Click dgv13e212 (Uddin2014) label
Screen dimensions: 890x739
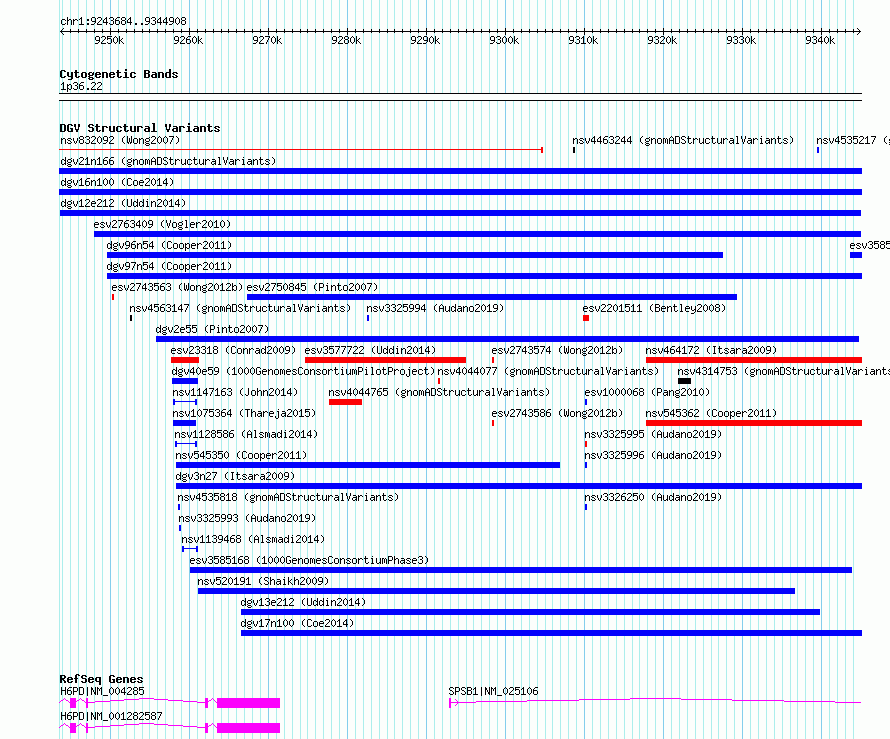coord(303,602)
